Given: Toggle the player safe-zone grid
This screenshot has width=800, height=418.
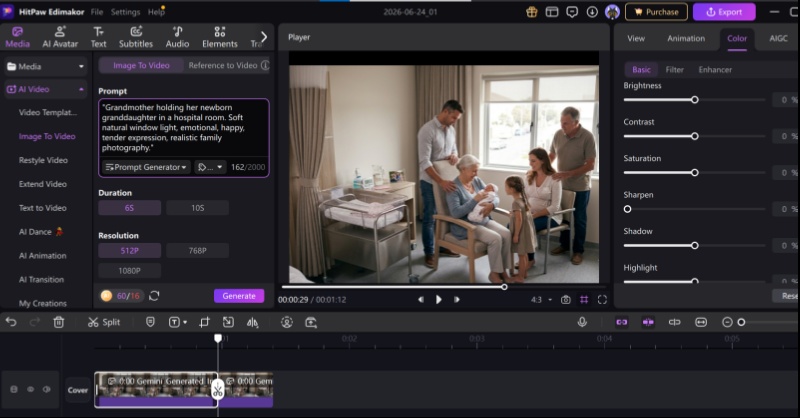Looking at the screenshot, I should point(584,300).
